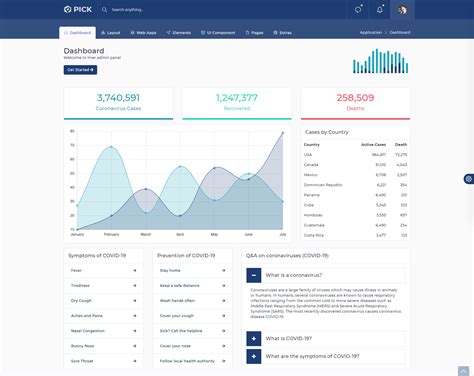Click the July data point on chart

283,133
